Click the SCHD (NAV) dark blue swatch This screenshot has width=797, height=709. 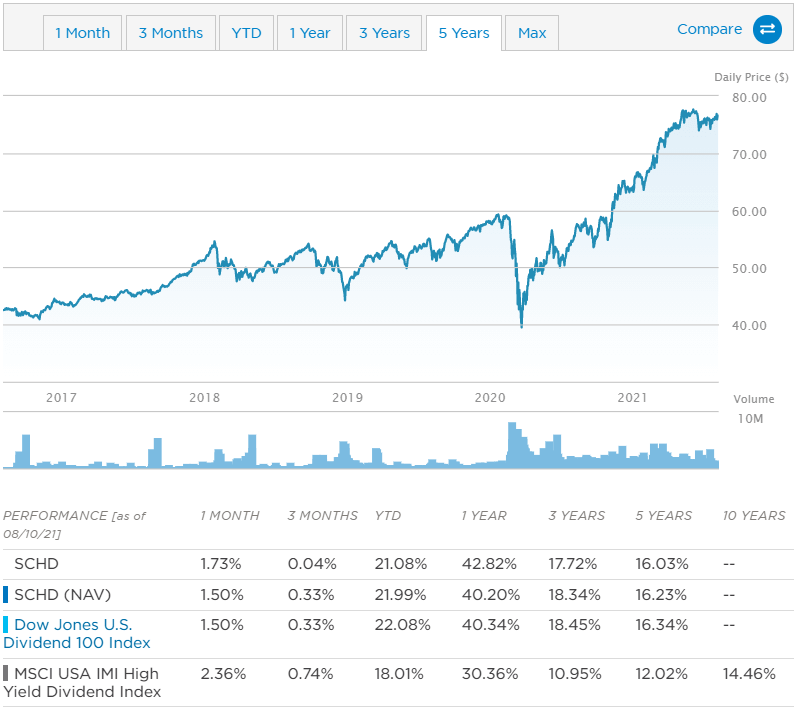point(6,594)
